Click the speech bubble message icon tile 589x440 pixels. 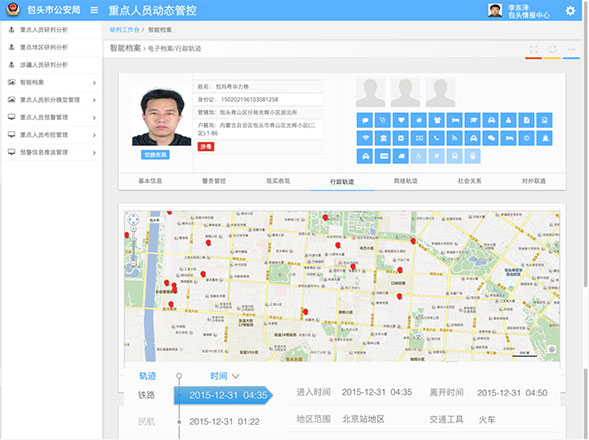pyautogui.click(x=365, y=120)
